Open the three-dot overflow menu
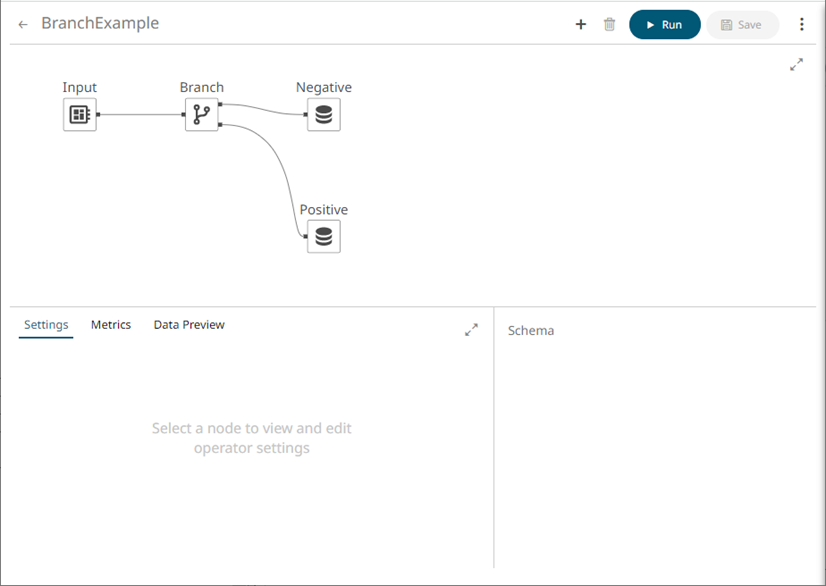The width and height of the screenshot is (826, 586). click(802, 23)
